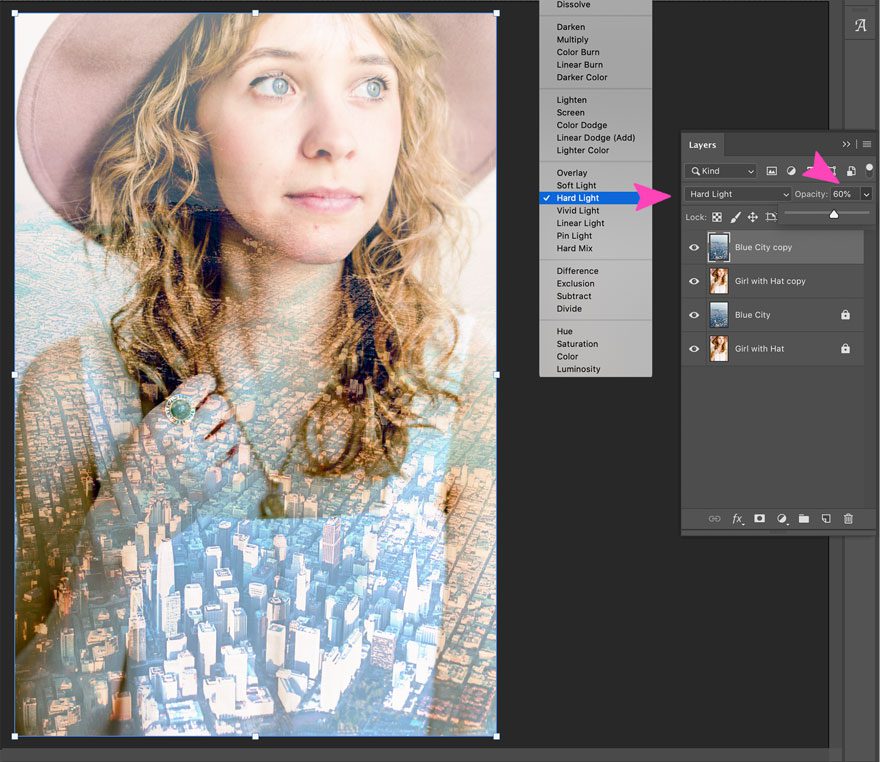880x762 pixels.
Task: Open the Kind filter dropdown
Action: 720,170
